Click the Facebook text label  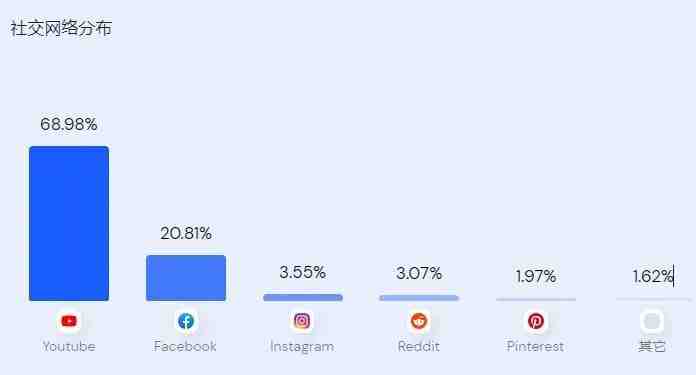[x=185, y=346]
